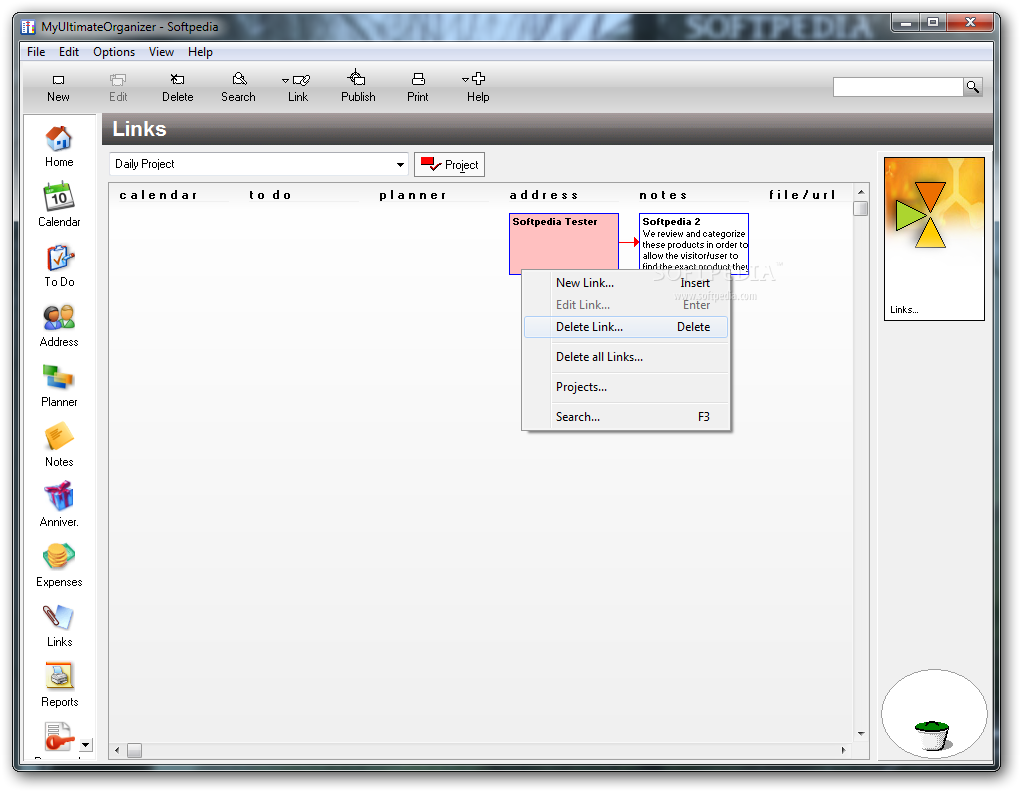Maximize the MyUltimateOrganizer window
Image resolution: width=1021 pixels, height=792 pixels.
point(933,23)
